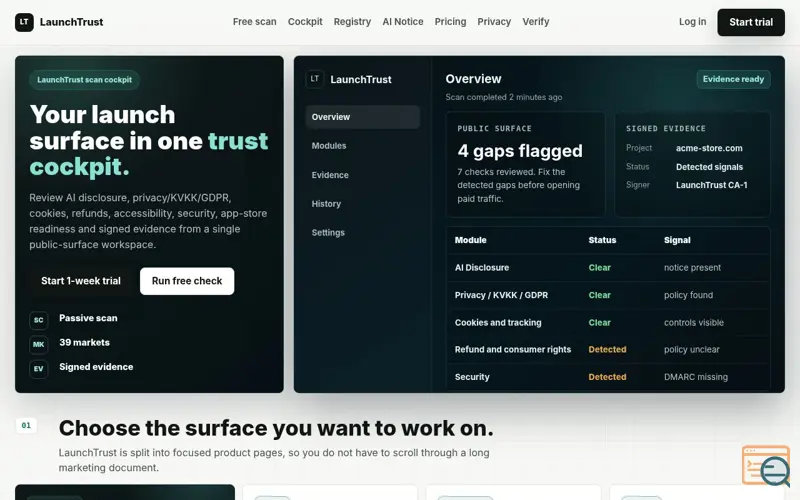Click 'controls visible' signal text
Image resolution: width=800 pixels, height=500 pixels.
point(693,322)
